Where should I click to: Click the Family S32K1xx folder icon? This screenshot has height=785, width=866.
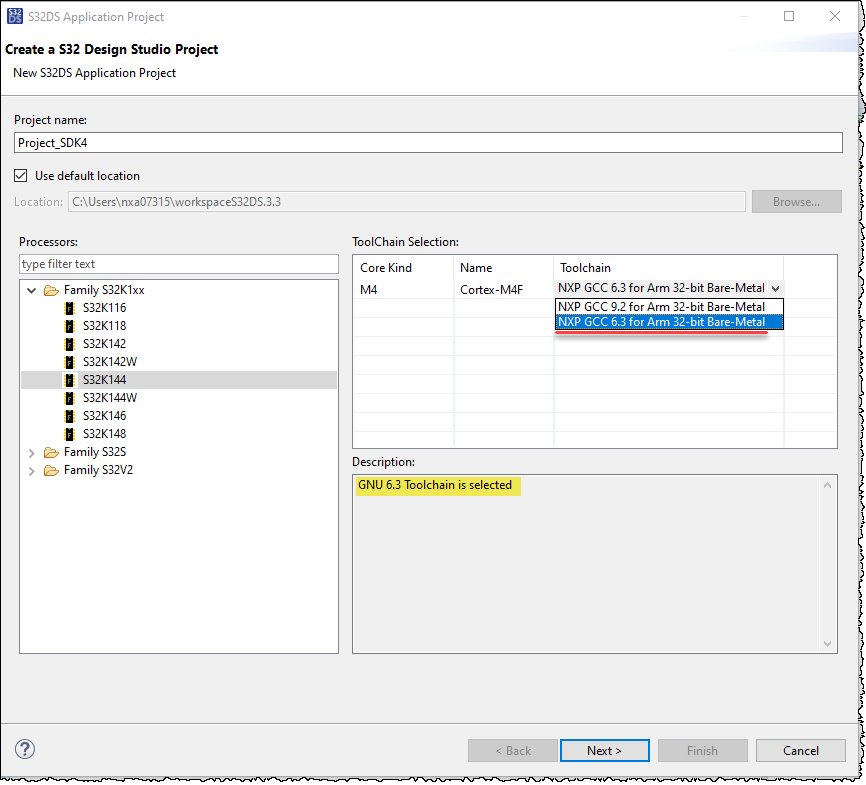pos(51,290)
